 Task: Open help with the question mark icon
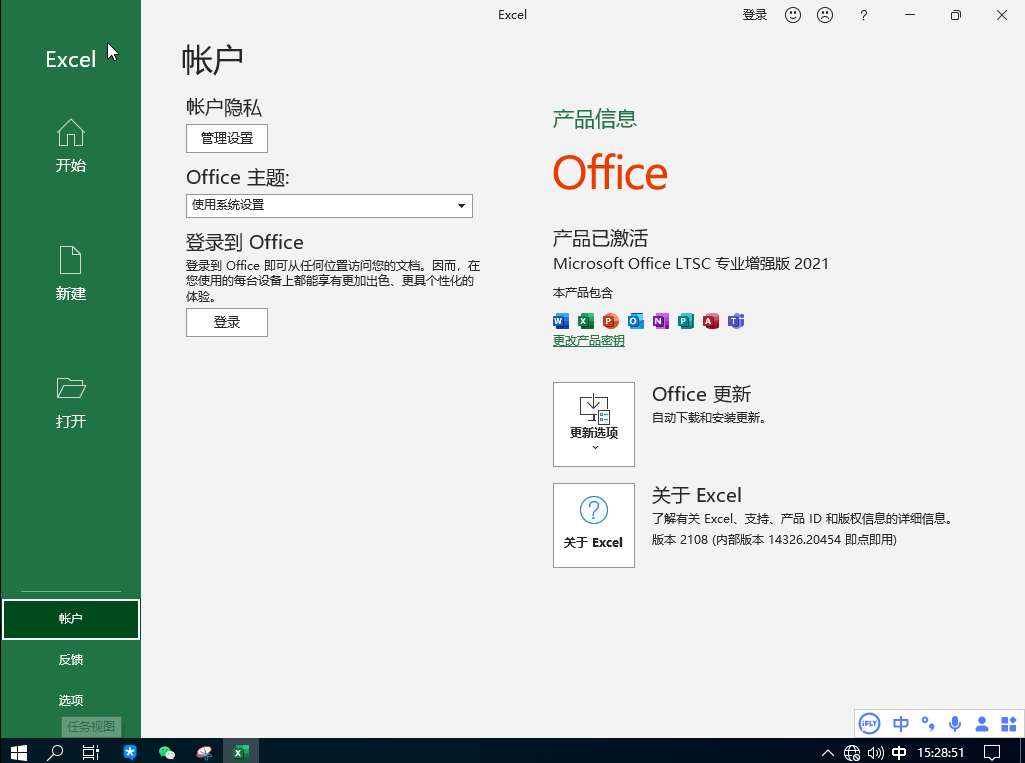pos(864,15)
